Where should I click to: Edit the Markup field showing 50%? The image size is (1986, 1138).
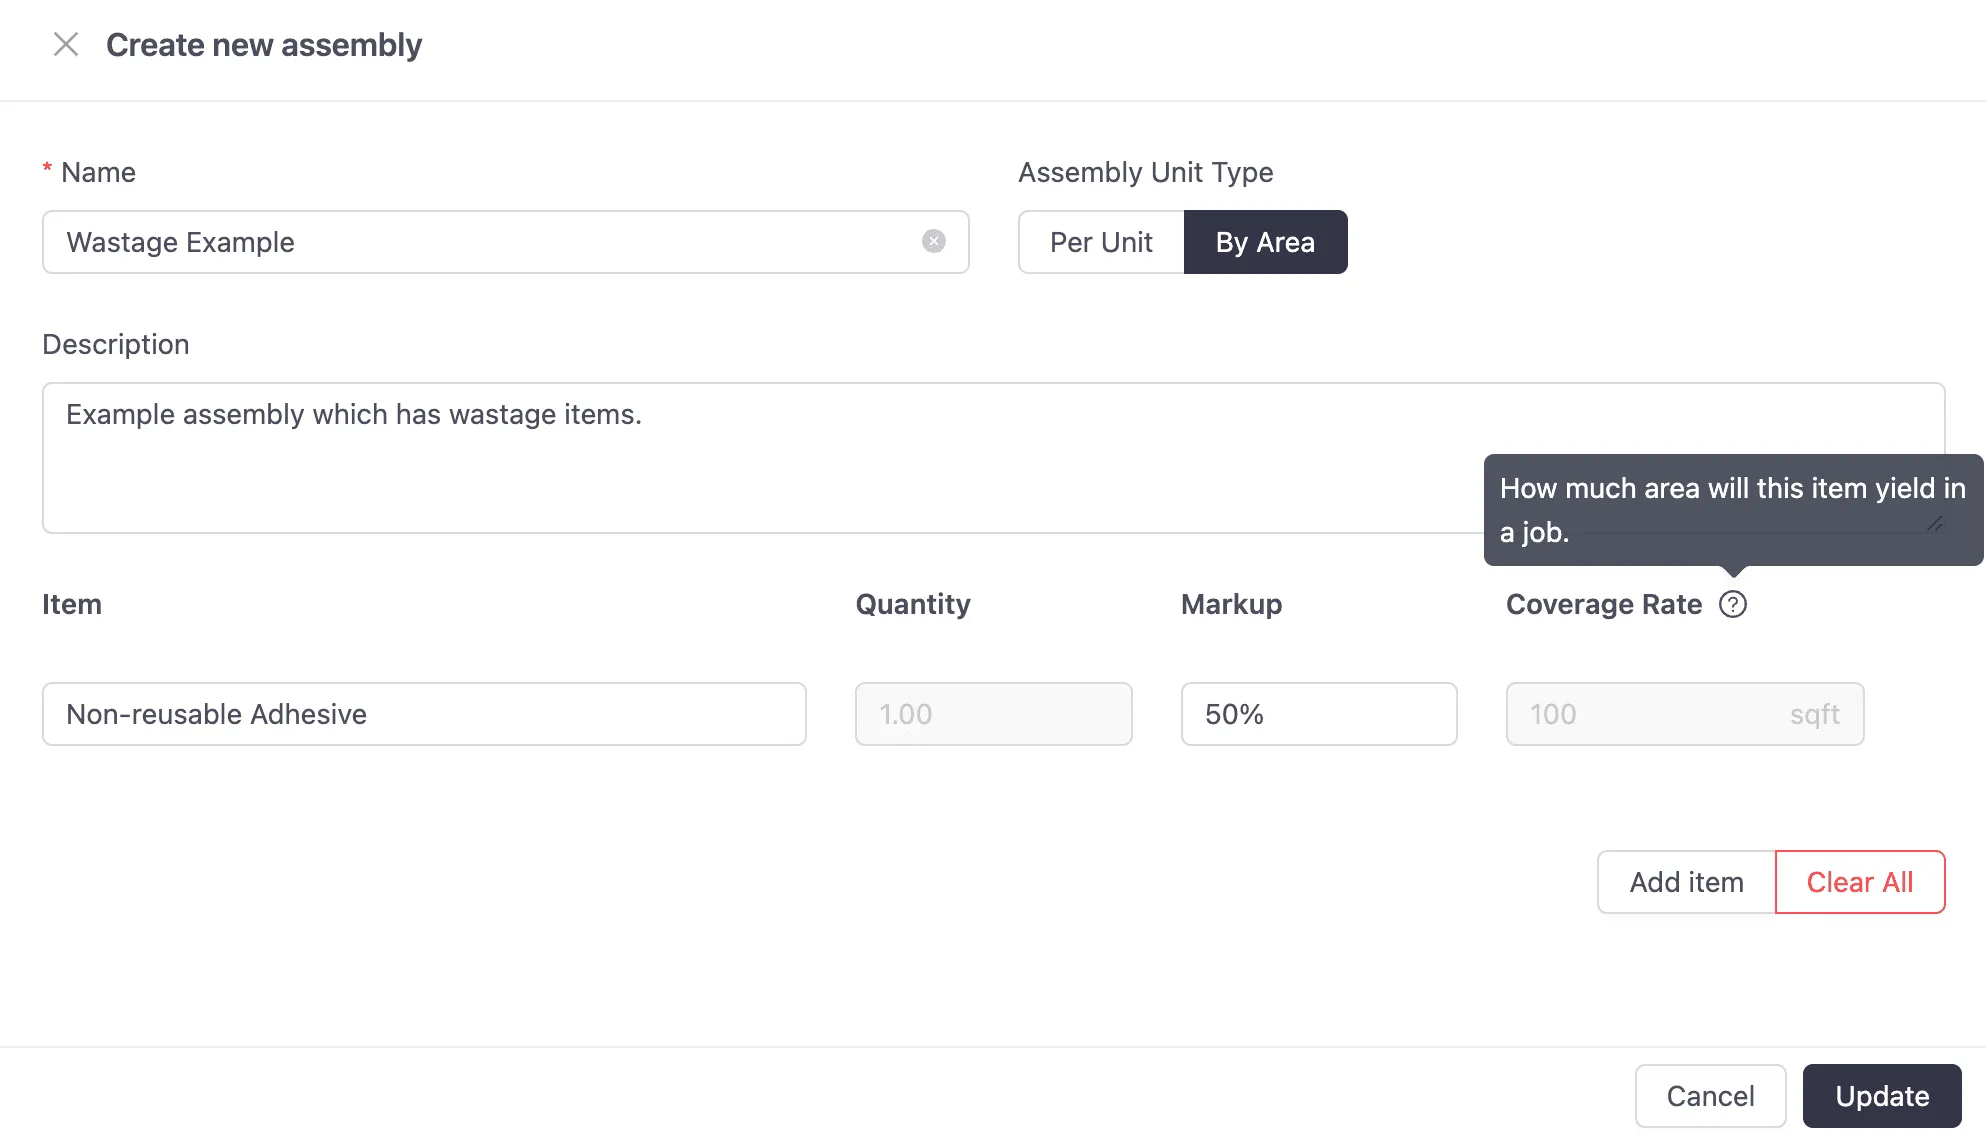coord(1318,714)
